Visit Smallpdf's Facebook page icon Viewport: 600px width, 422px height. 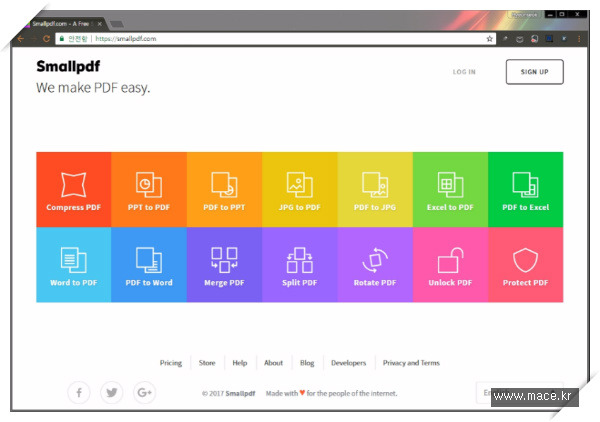(79, 393)
